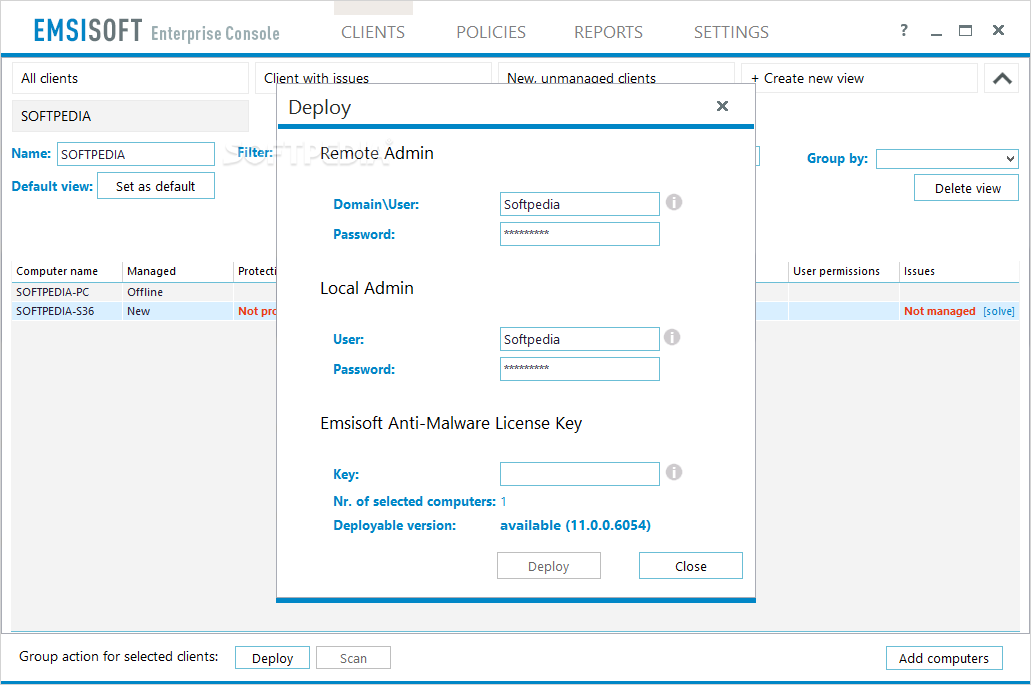Screen dimensions: 1031x685
Task: Select the SOFTPEDIA custom view
Action: [130, 116]
